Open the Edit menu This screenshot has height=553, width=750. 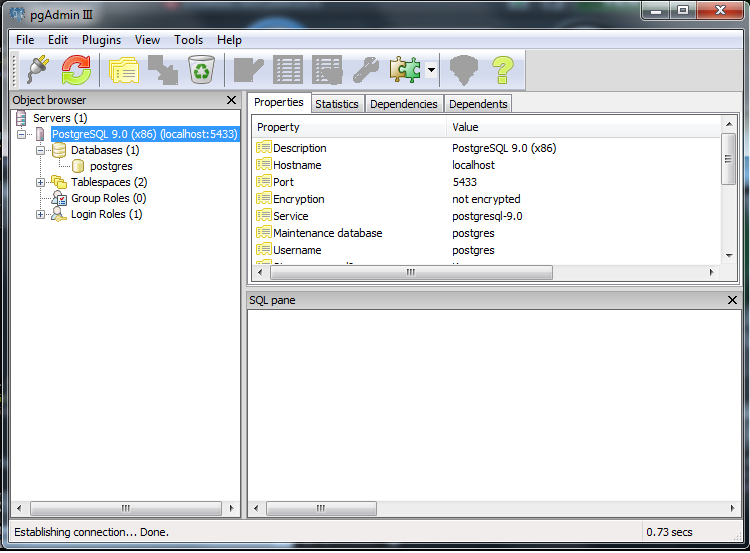tap(58, 40)
